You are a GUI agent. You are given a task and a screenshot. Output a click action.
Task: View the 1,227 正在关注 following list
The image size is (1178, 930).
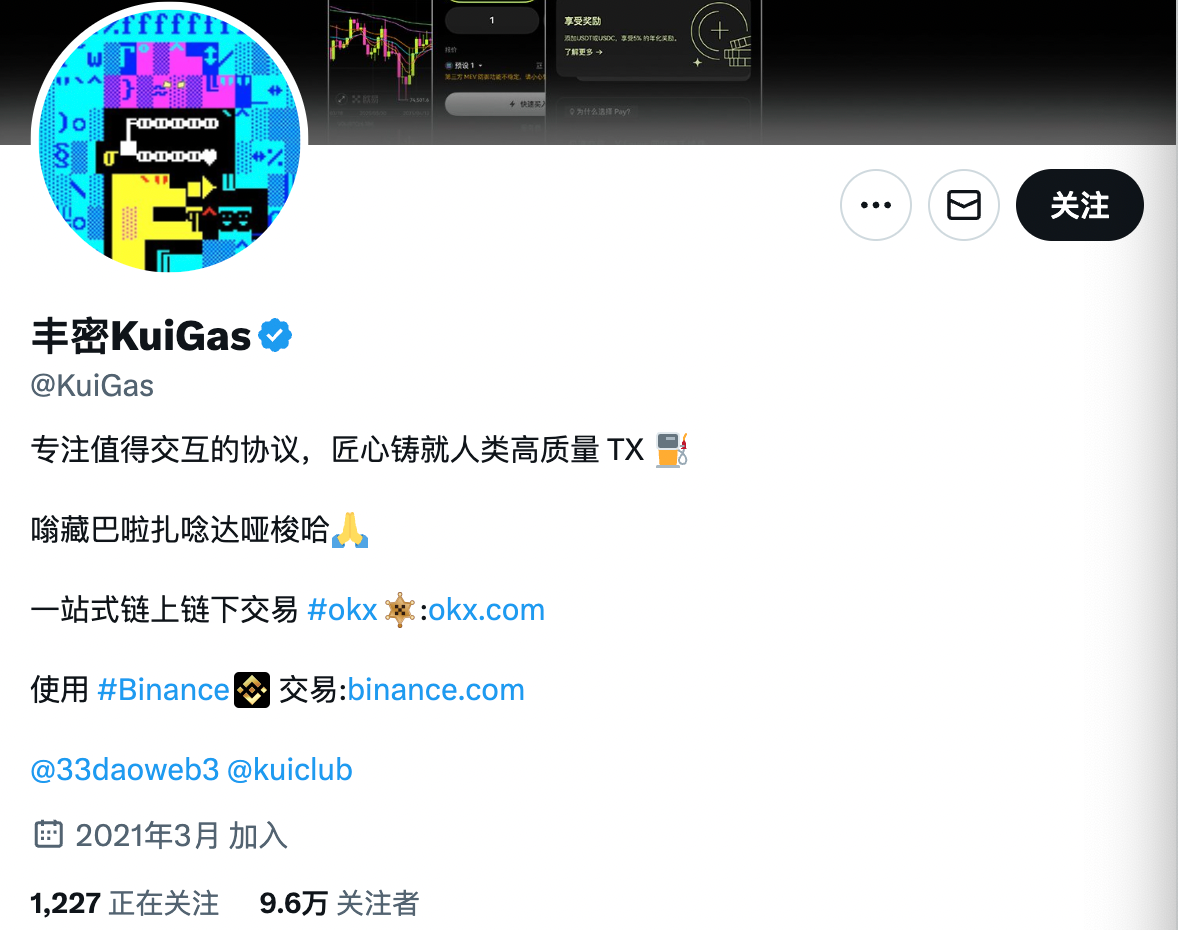pyautogui.click(x=125, y=903)
